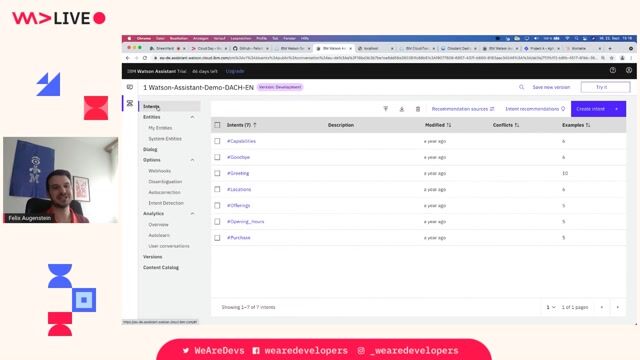Click the search magnifier icon near Save new version

point(521,87)
